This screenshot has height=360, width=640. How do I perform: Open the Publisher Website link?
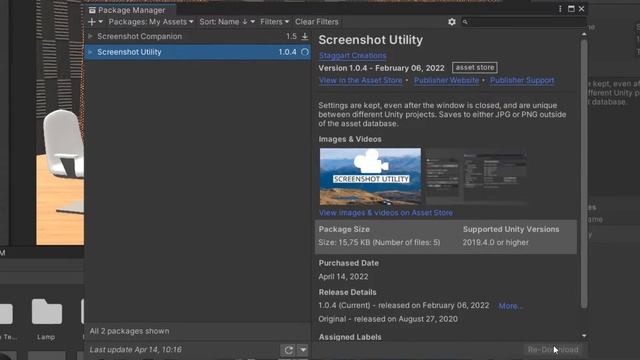click(447, 80)
